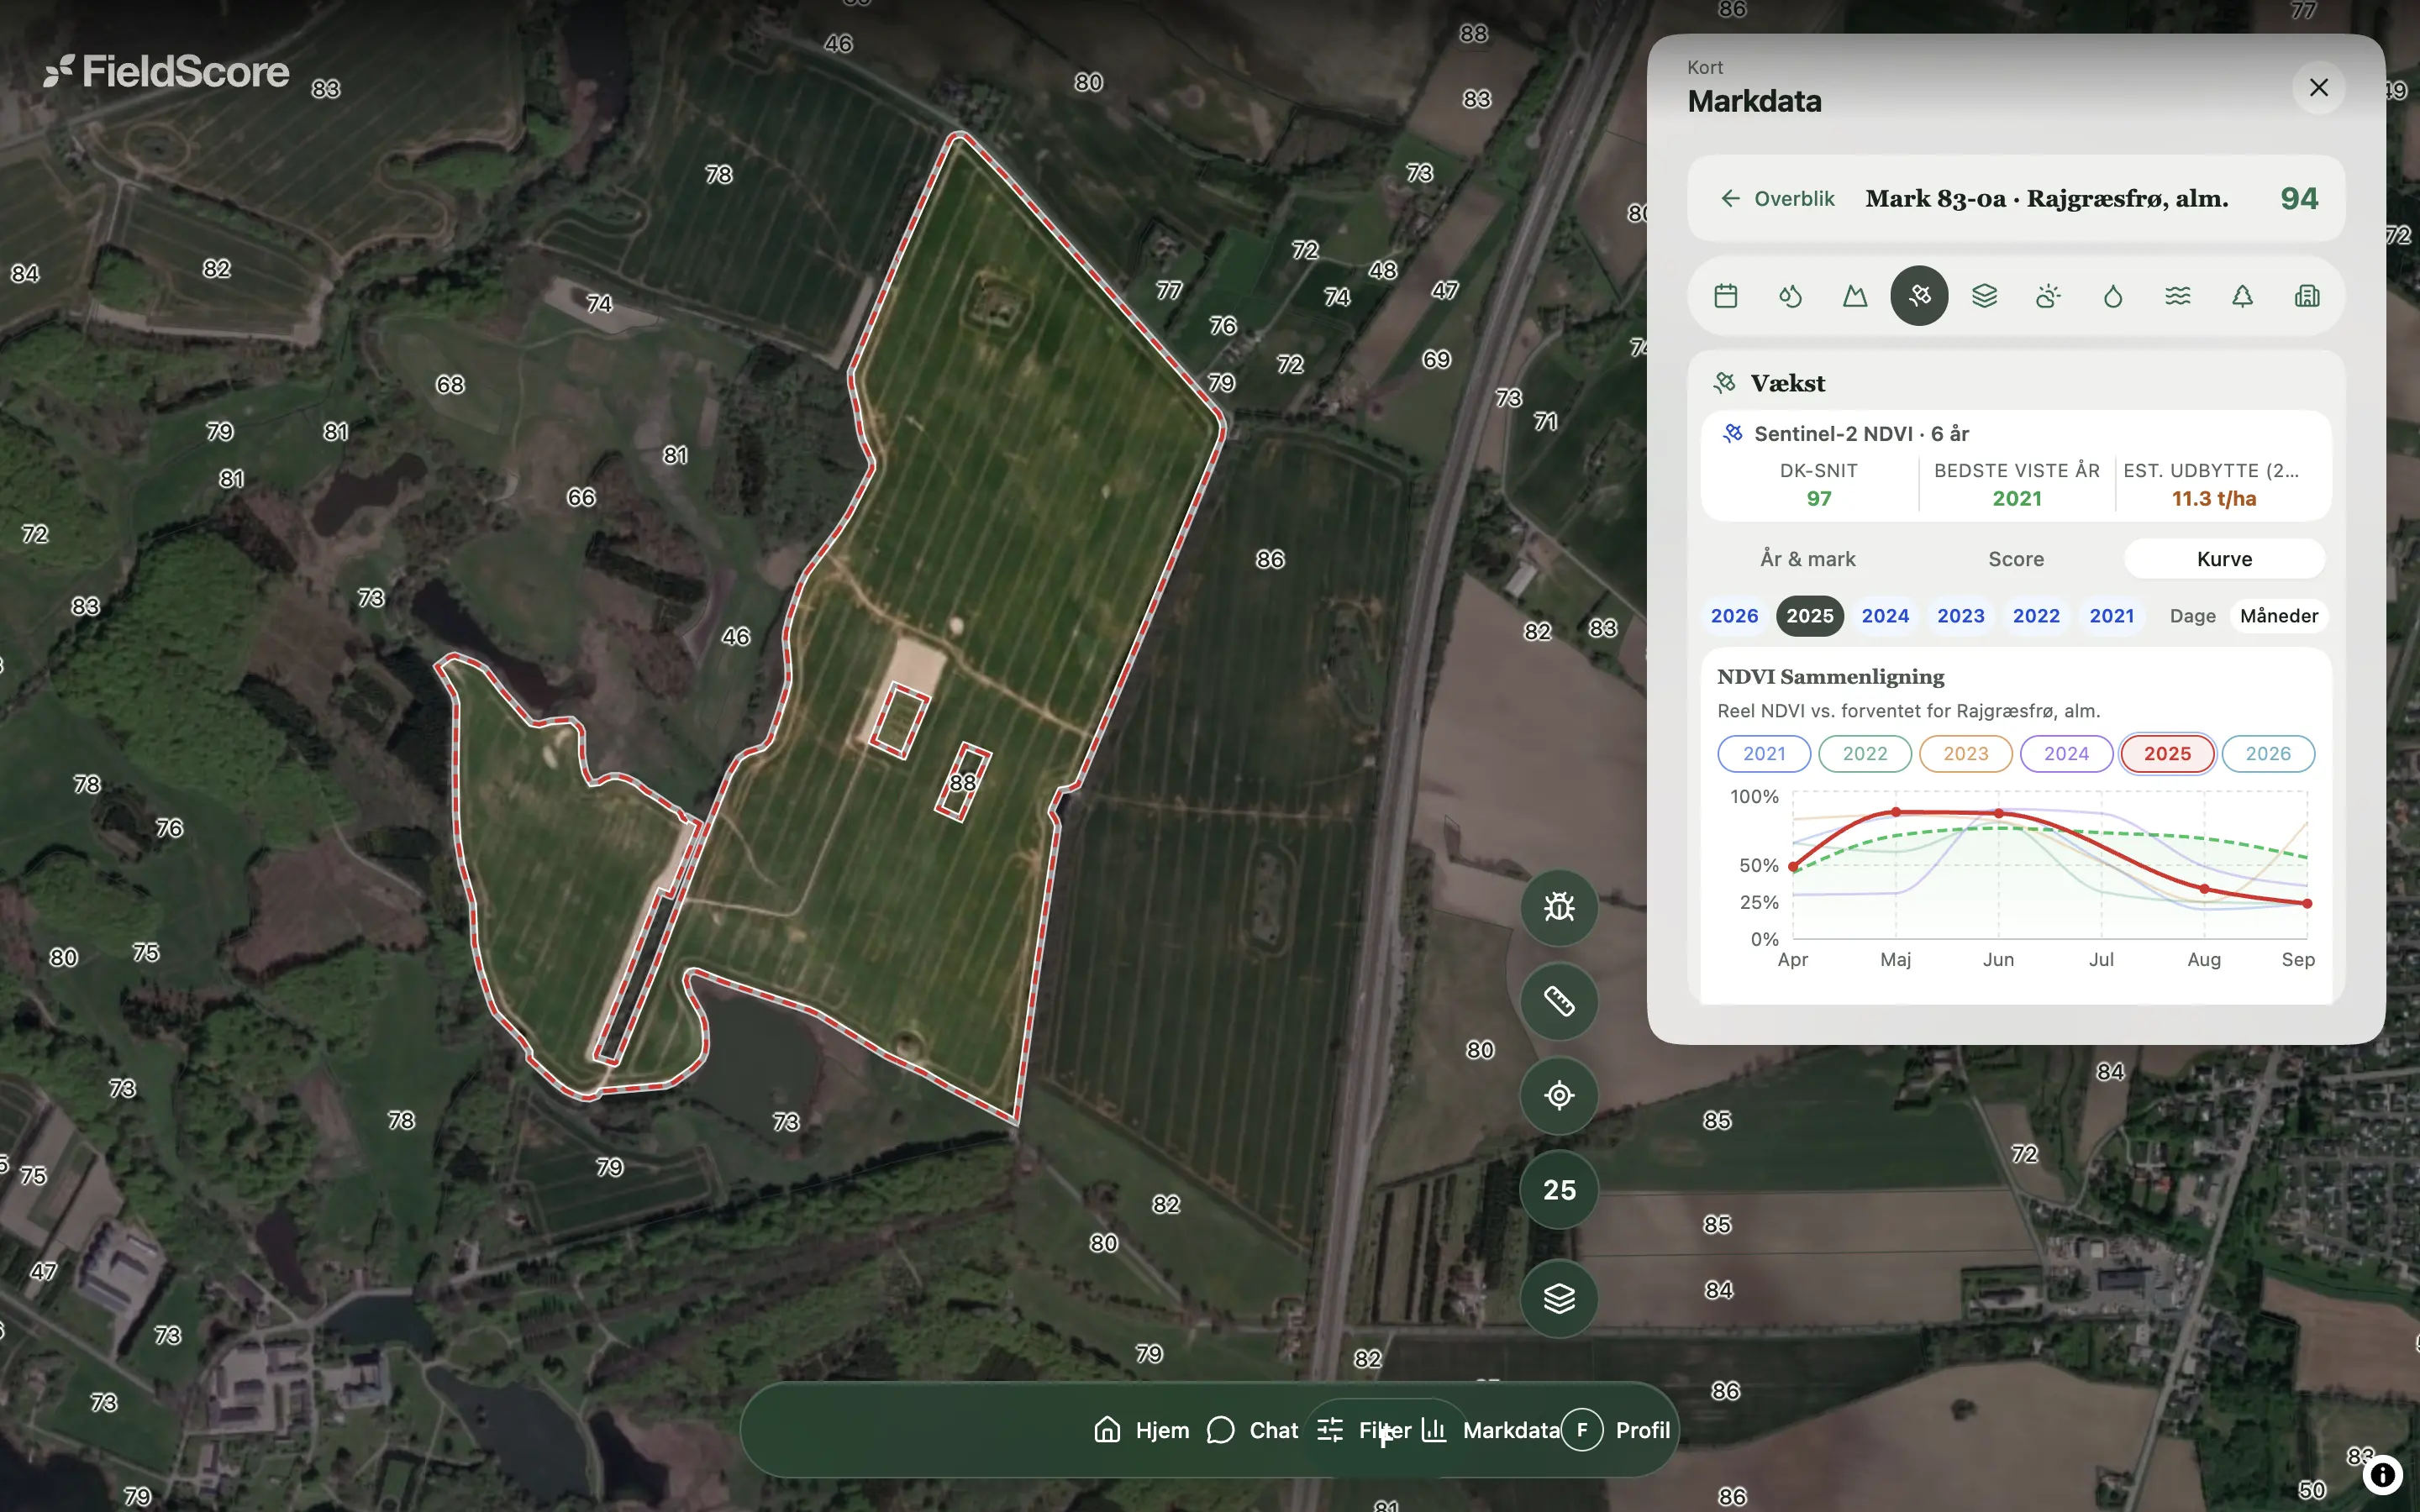Viewport: 2420px width, 1512px height.
Task: Toggle 2021 series in NDVI chart
Action: point(1764,754)
